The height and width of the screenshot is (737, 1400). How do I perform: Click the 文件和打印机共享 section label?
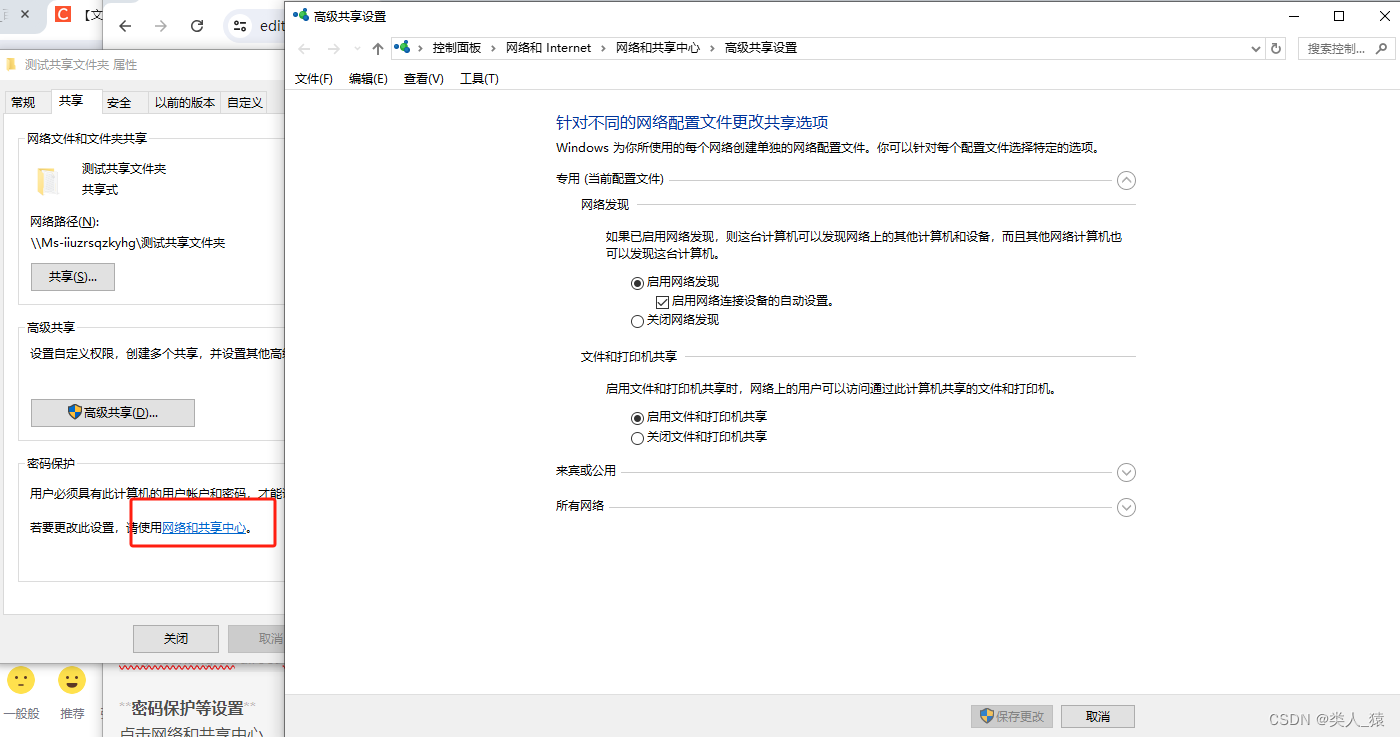pyautogui.click(x=629, y=356)
